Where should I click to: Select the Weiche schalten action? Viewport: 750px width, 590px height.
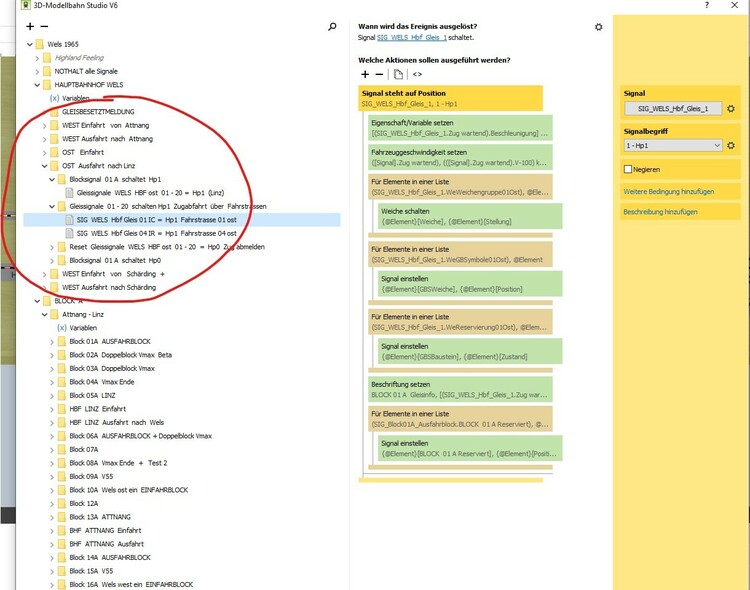[470, 216]
